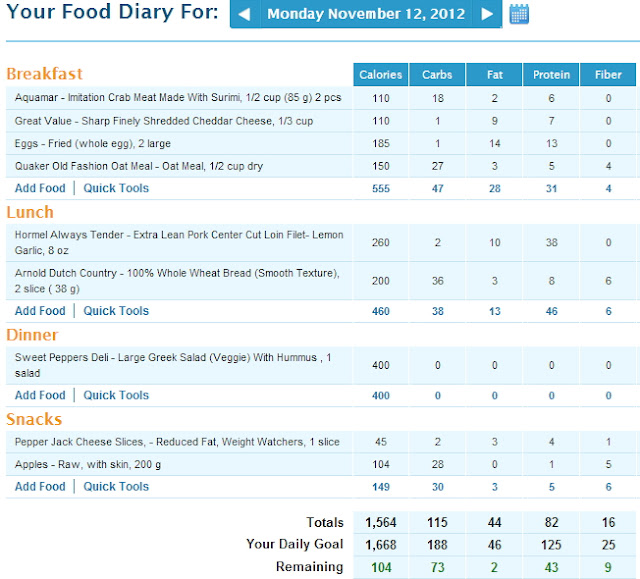This screenshot has width=640, height=579.
Task: Open Quick Tools under Snacks
Action: (116, 487)
